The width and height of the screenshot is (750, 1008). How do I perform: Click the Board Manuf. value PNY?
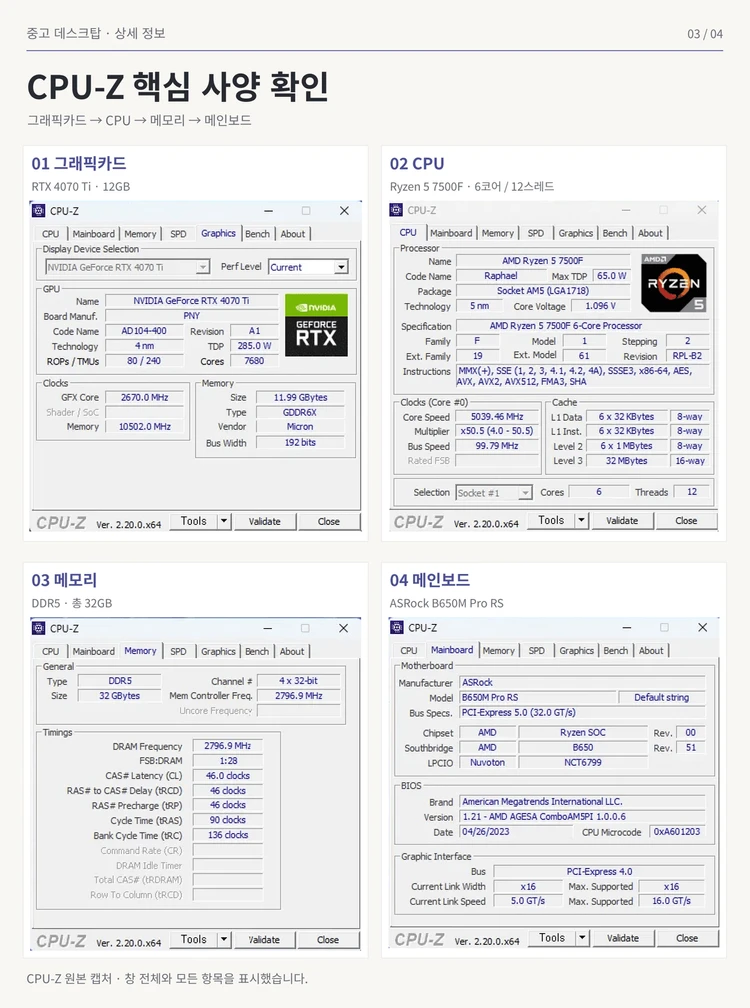click(x=192, y=316)
